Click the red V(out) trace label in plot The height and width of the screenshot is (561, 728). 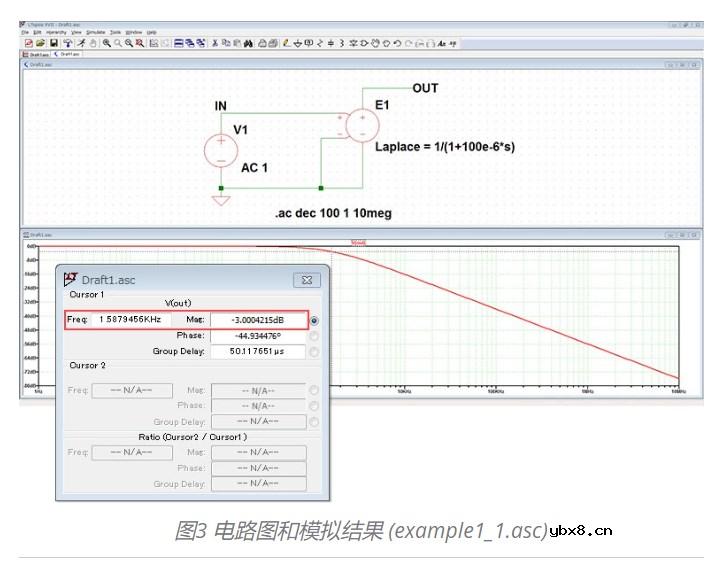point(358,242)
